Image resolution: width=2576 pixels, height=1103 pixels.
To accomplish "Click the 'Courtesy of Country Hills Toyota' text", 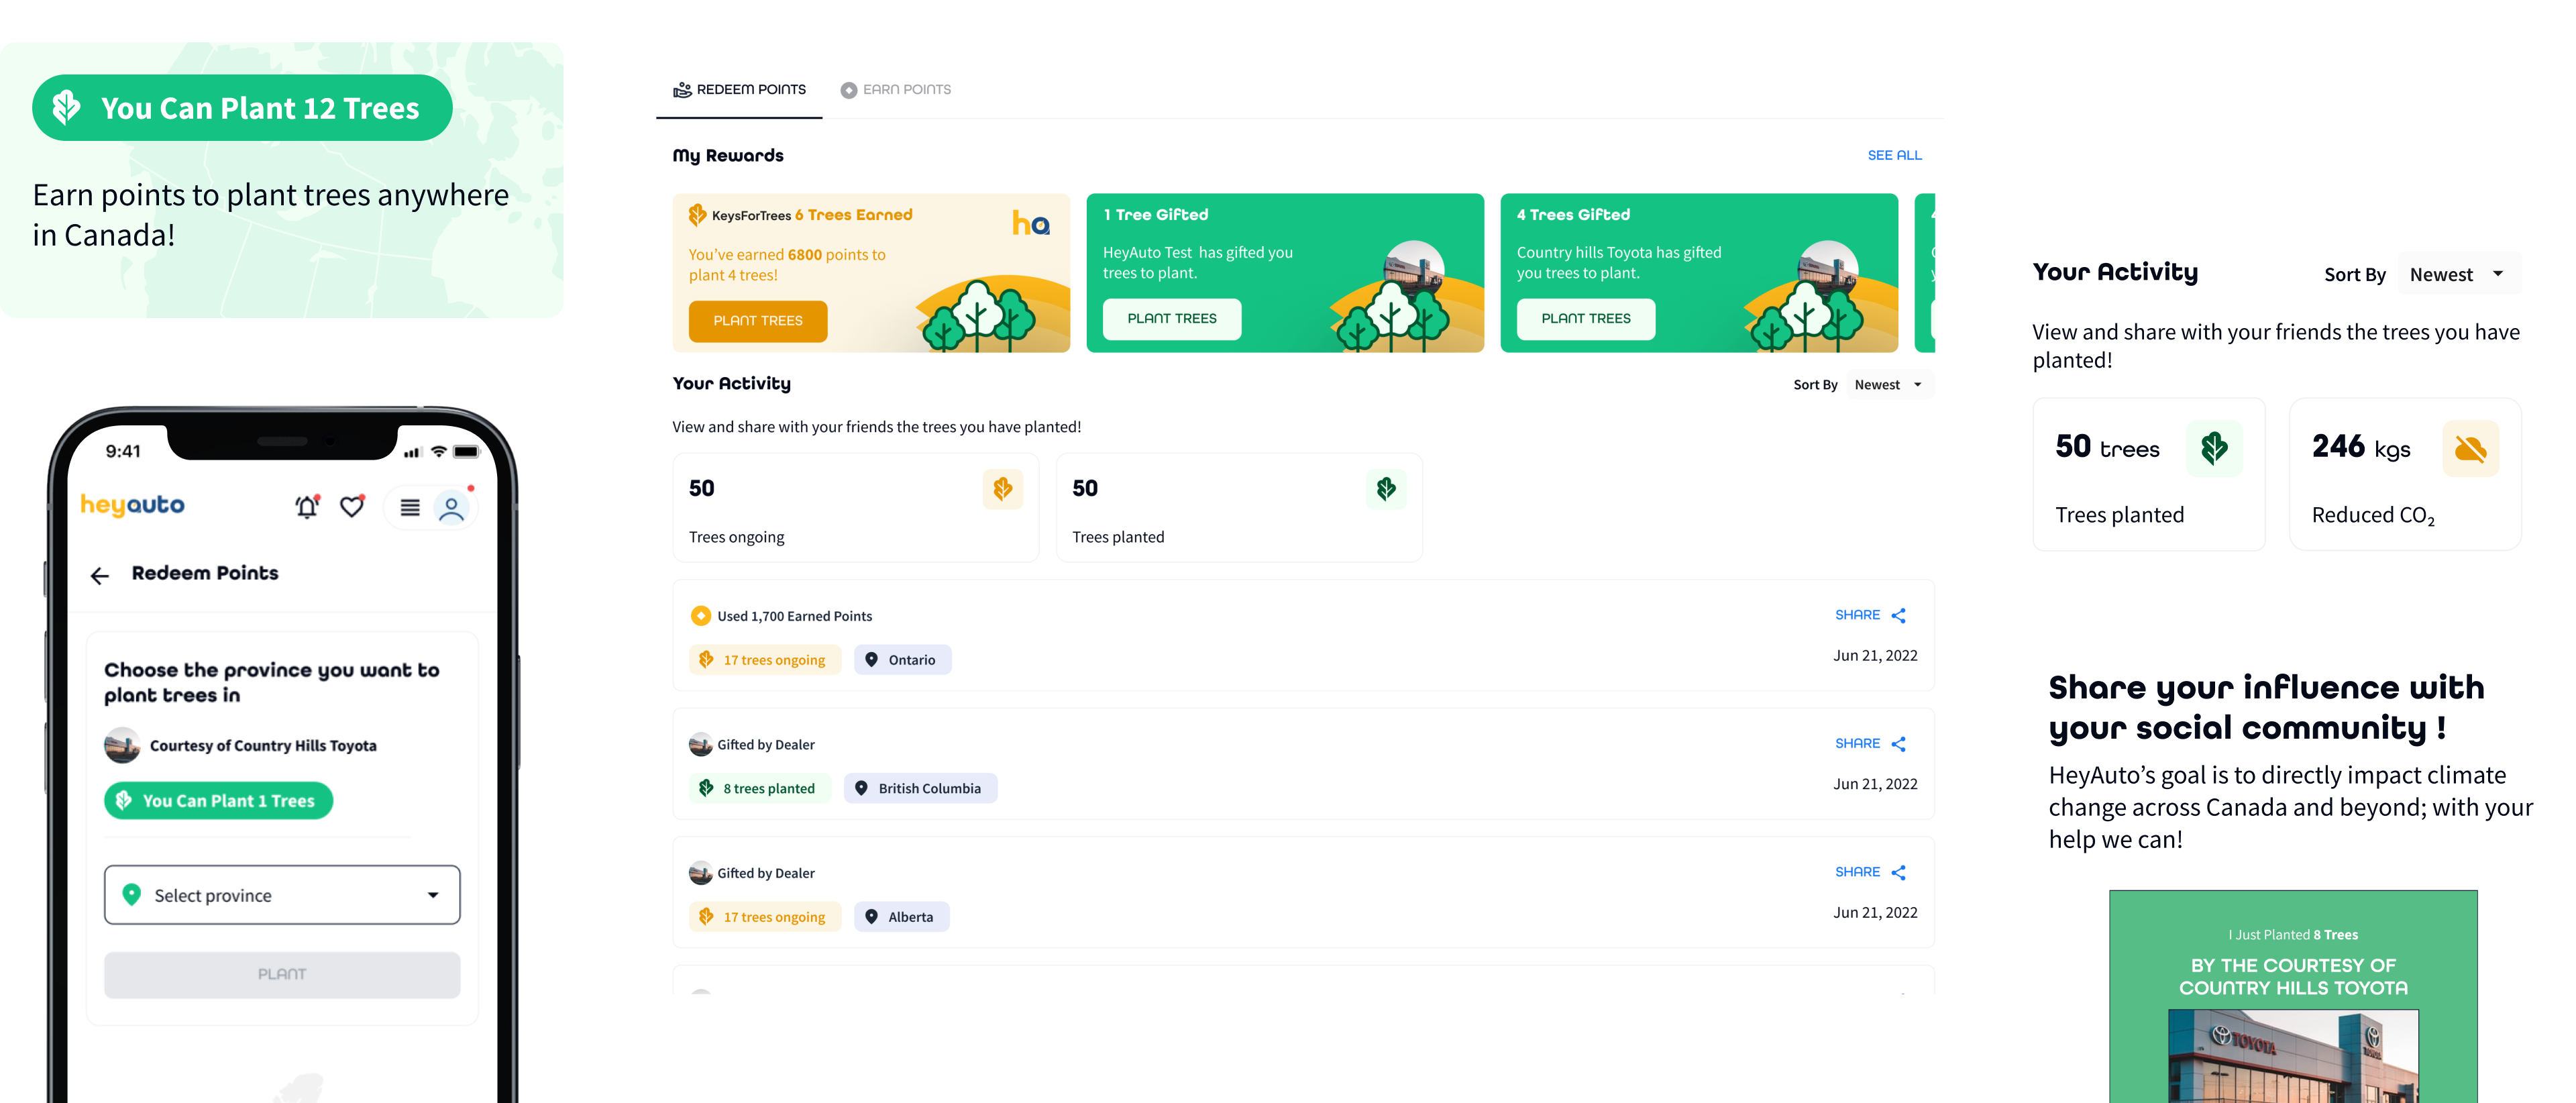I will point(263,745).
